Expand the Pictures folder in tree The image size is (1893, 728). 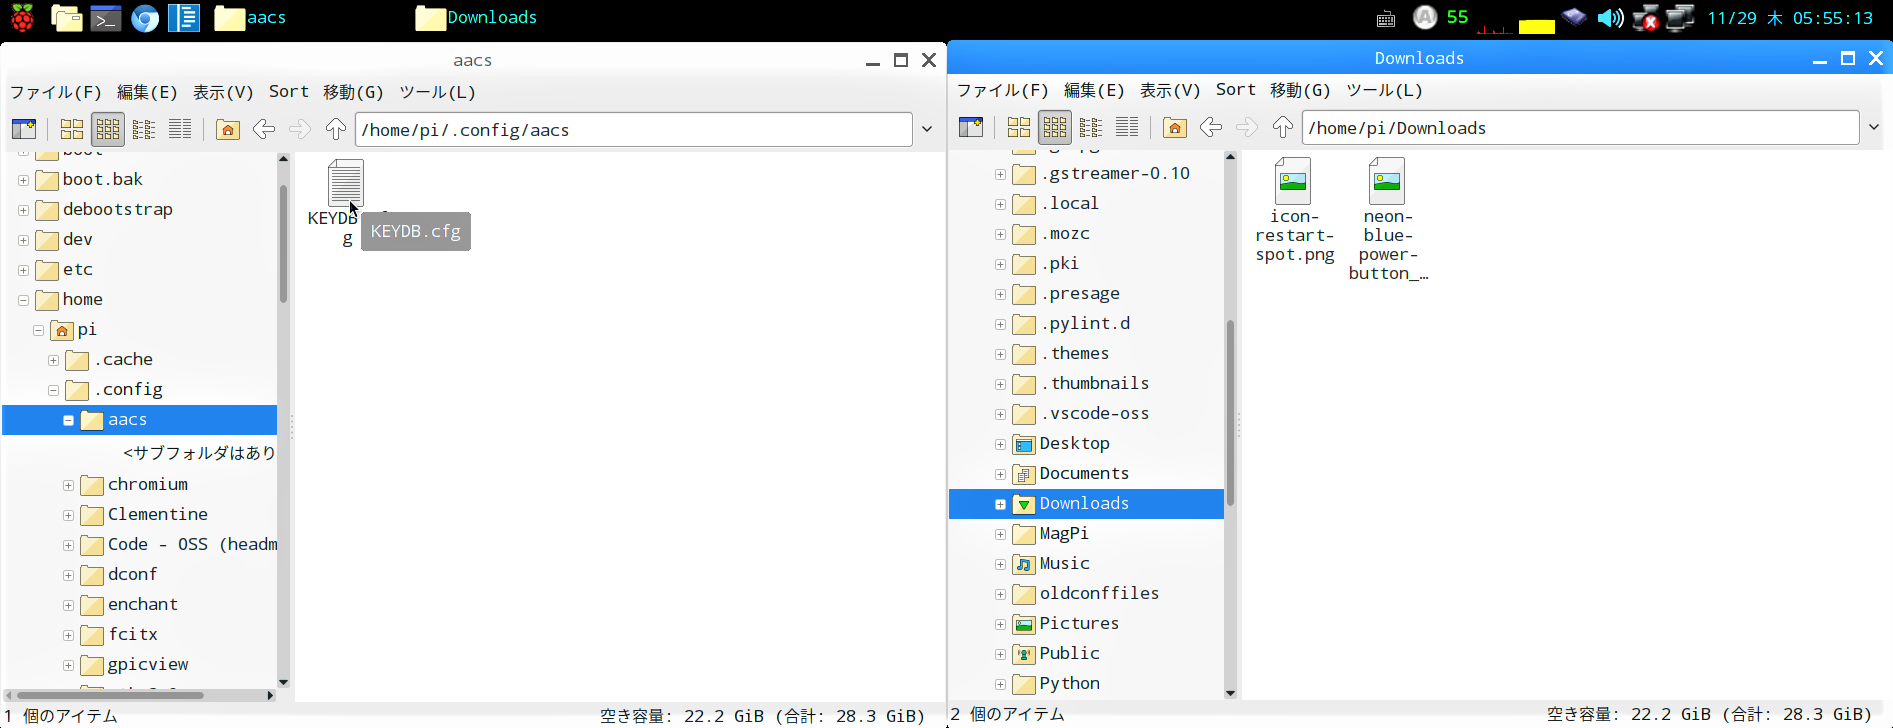1000,624
